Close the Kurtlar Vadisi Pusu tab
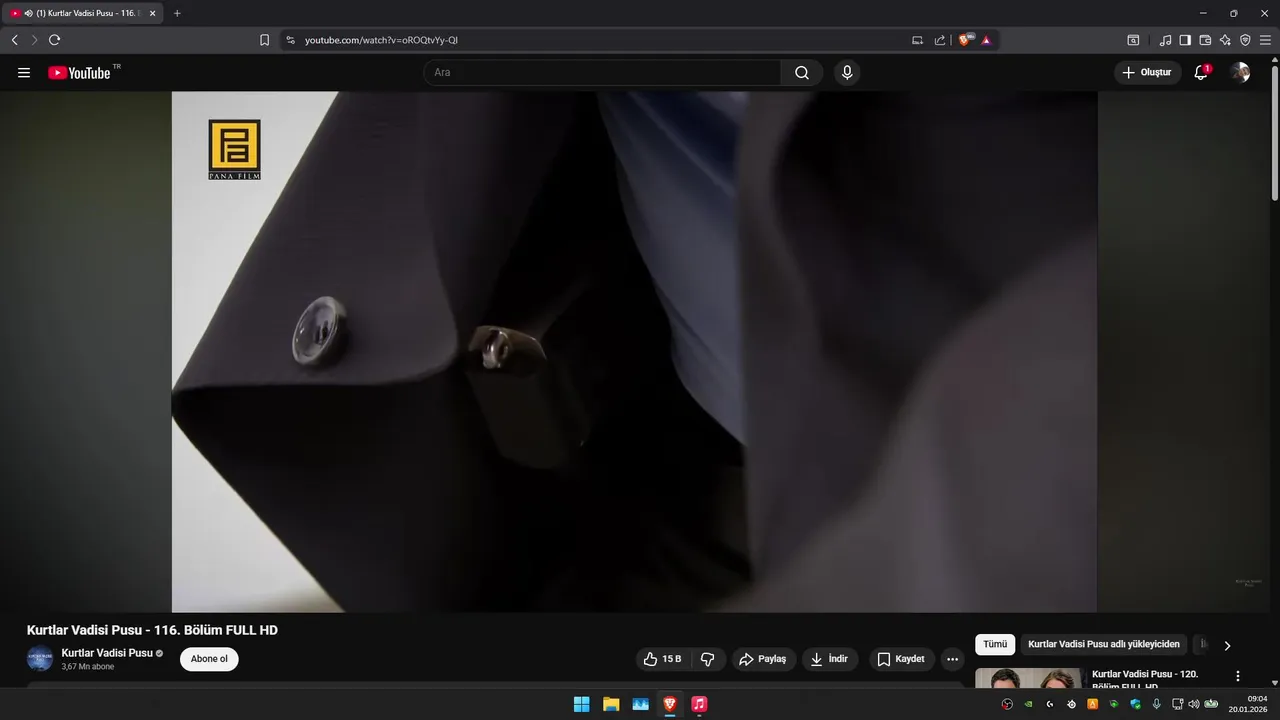 pos(152,13)
